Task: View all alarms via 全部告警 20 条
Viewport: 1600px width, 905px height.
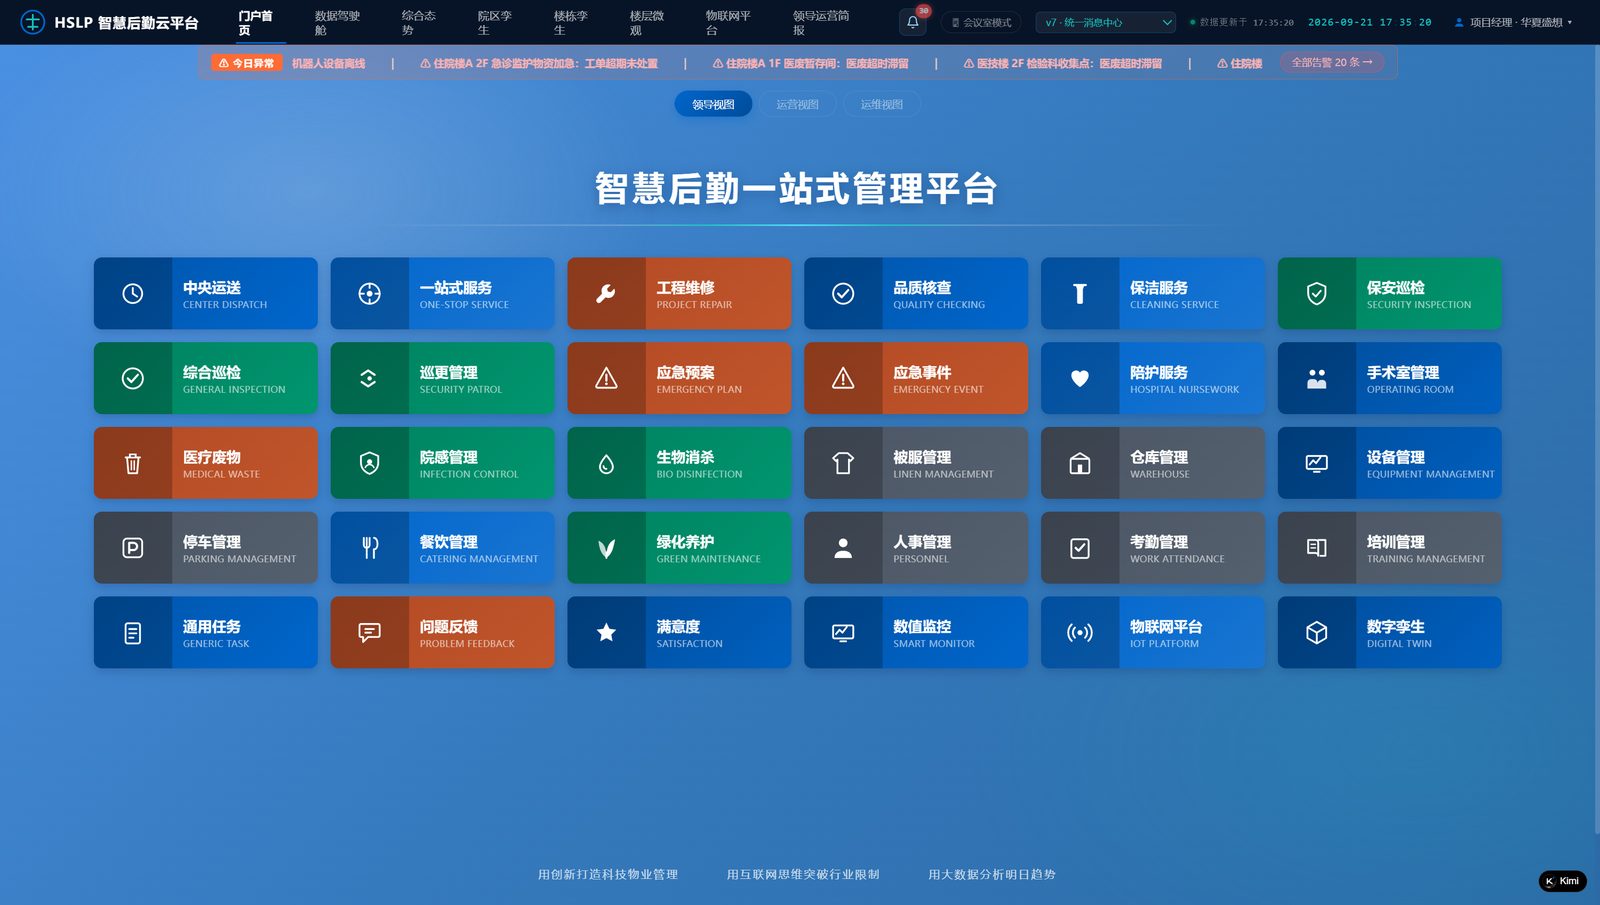Action: [x=1332, y=62]
